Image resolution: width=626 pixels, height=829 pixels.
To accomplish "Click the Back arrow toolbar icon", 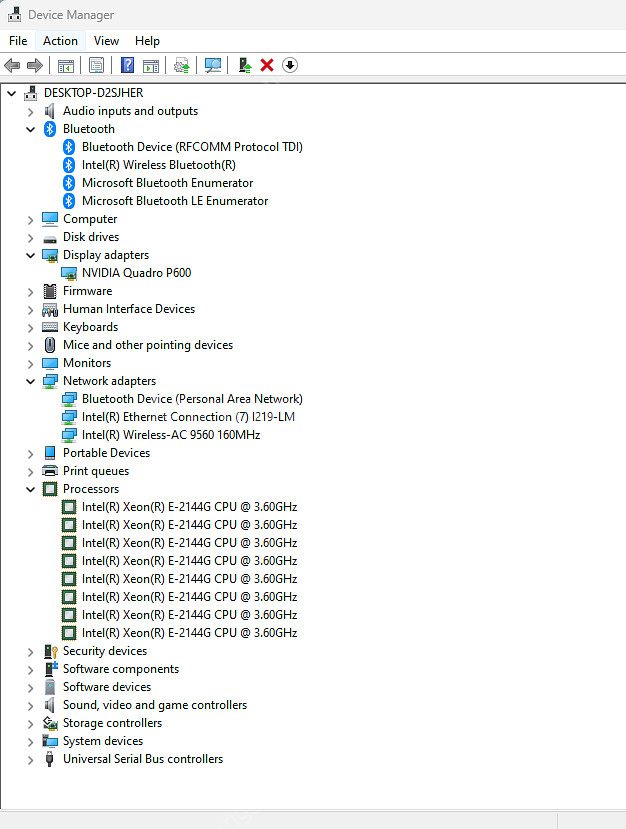I will 12,66.
